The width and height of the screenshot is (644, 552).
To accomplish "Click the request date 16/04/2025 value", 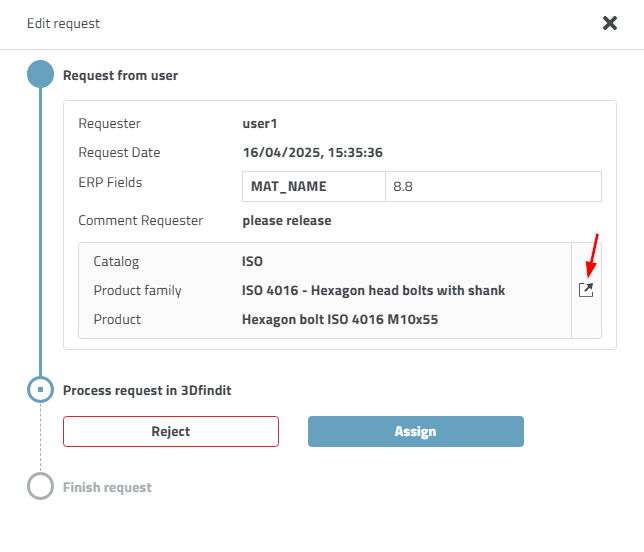I will coord(312,153).
